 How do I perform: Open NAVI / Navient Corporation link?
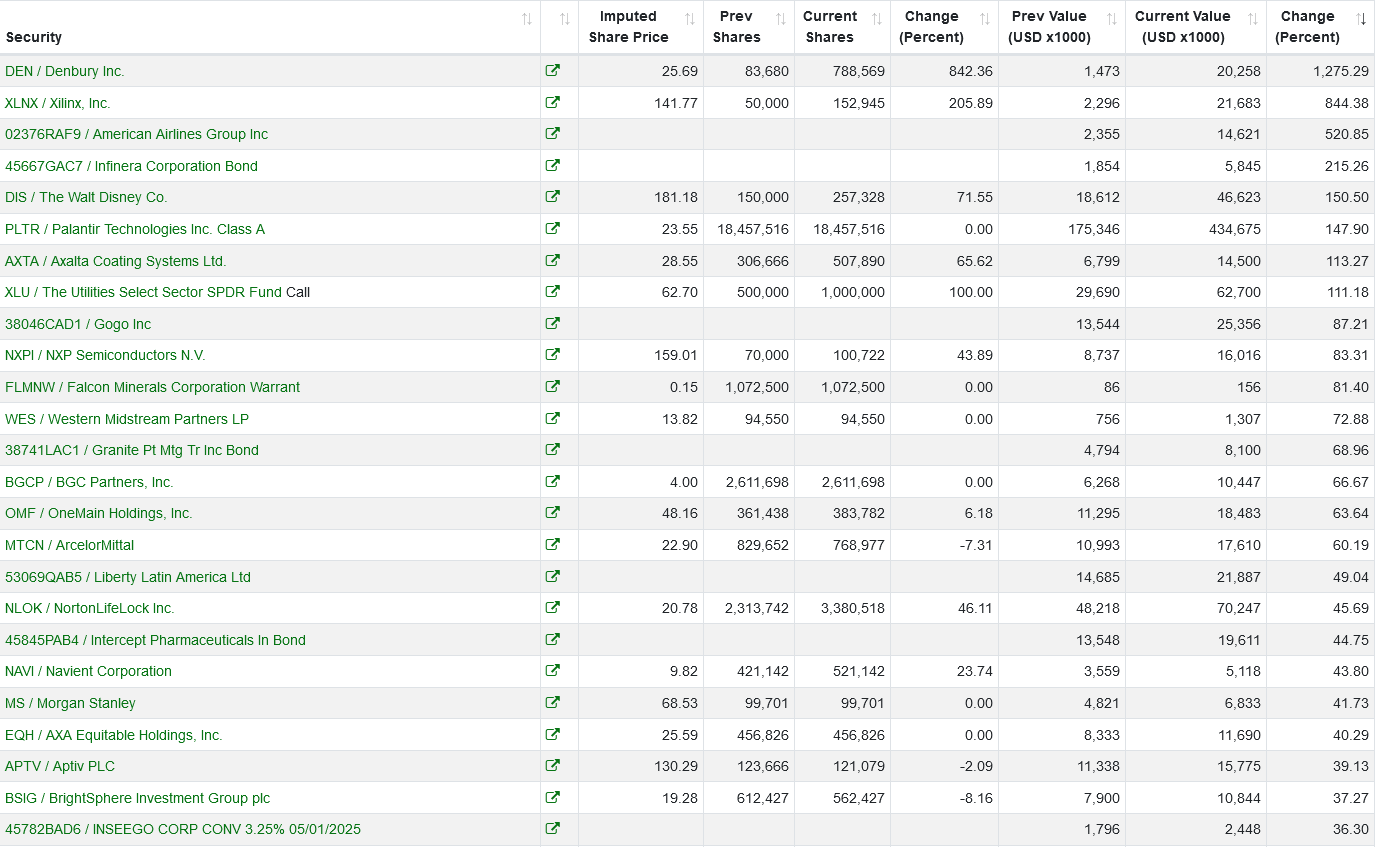tap(88, 671)
